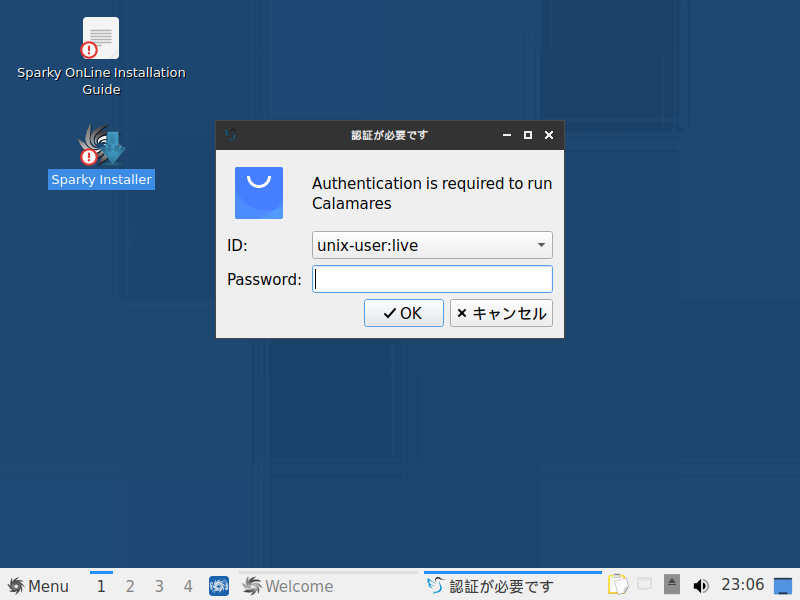Open the Menu button on the taskbar
This screenshot has width=800, height=600.
point(38,586)
